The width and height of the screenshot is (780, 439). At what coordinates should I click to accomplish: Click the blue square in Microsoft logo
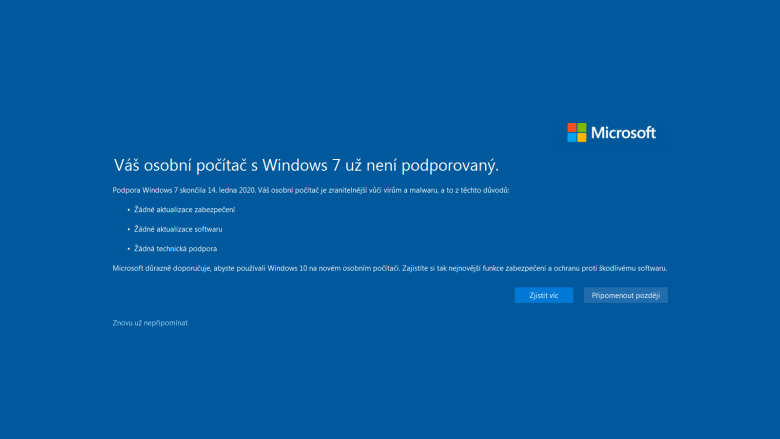[572, 137]
